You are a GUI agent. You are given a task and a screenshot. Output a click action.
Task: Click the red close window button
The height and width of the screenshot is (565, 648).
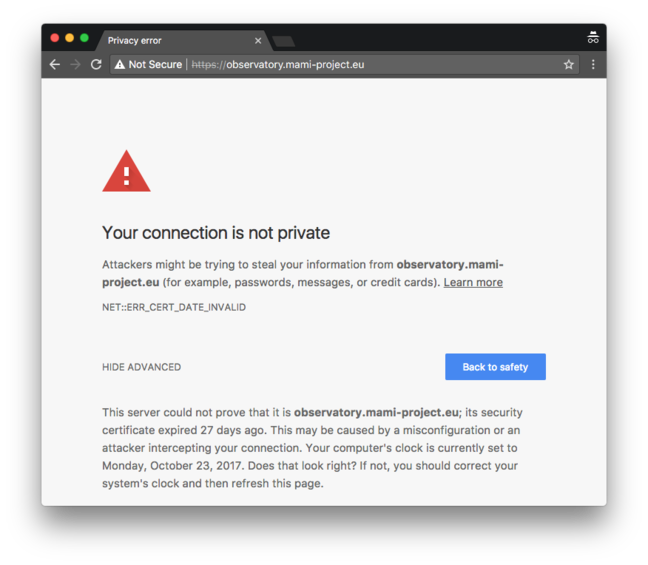pos(55,38)
